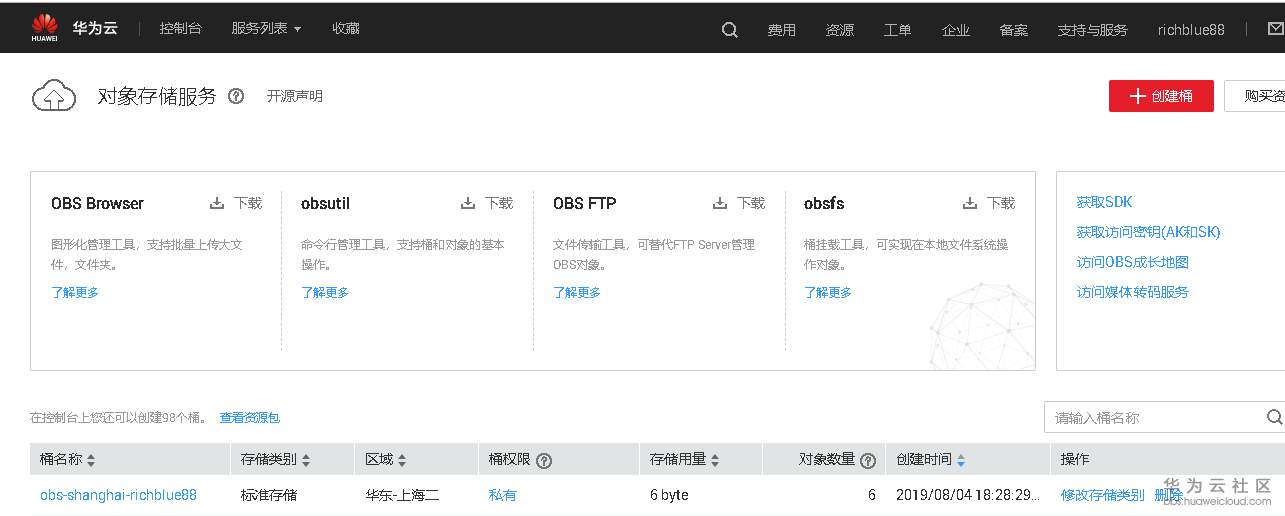Click the help question mark beside 对象存储服务

236,97
